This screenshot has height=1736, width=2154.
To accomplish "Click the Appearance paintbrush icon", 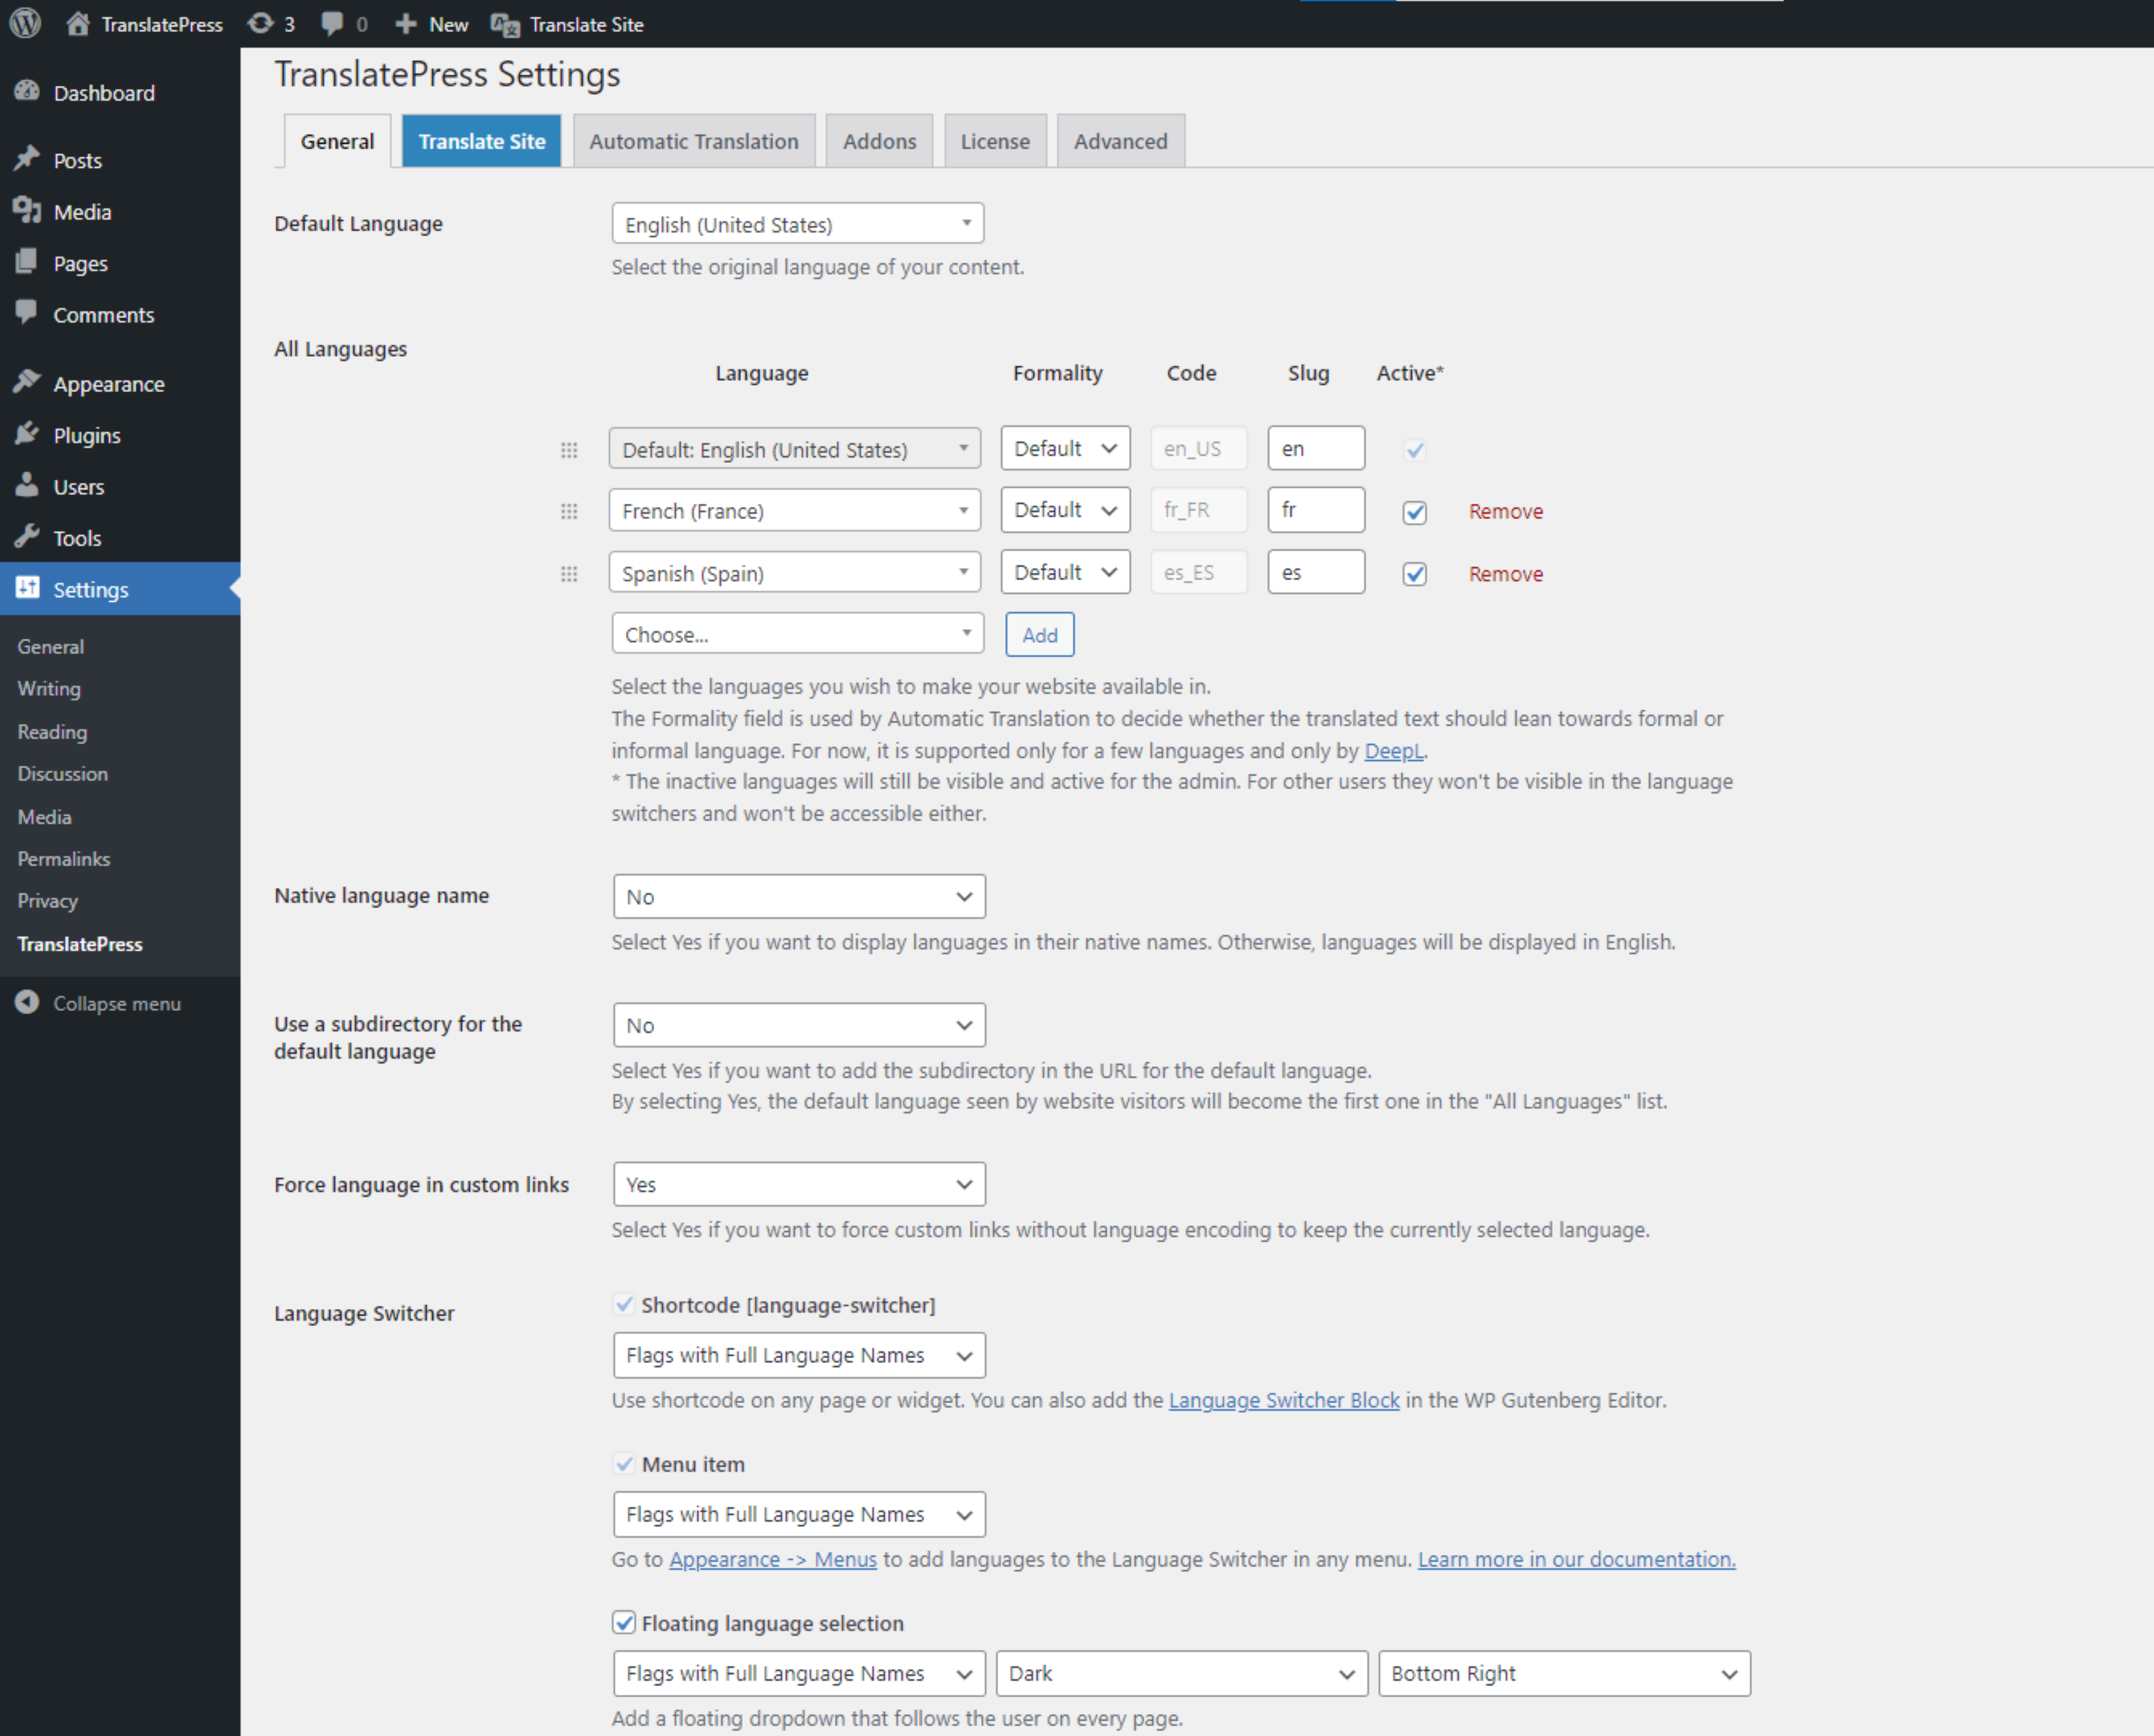I will click(27, 382).
